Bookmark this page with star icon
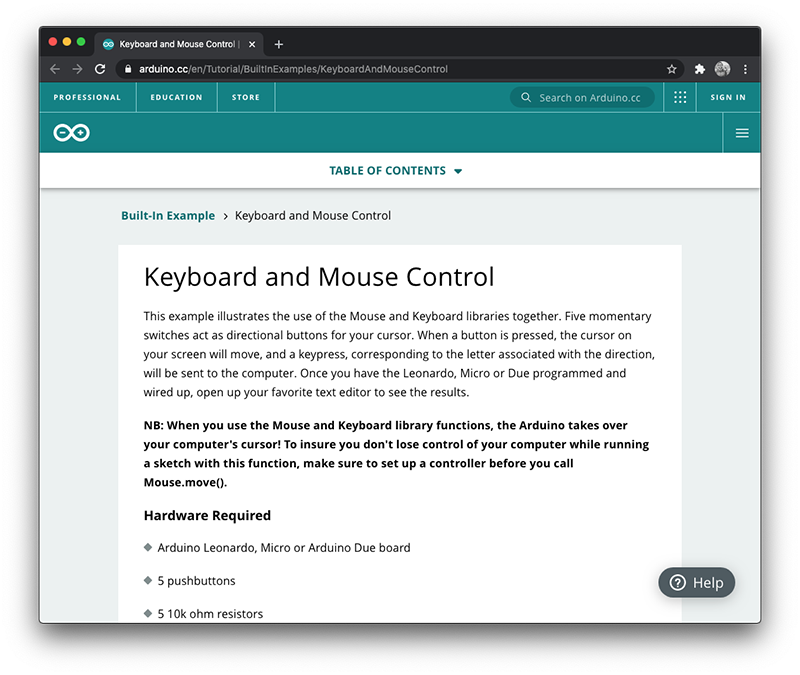Screen dimensions: 800x675 click(x=672, y=69)
